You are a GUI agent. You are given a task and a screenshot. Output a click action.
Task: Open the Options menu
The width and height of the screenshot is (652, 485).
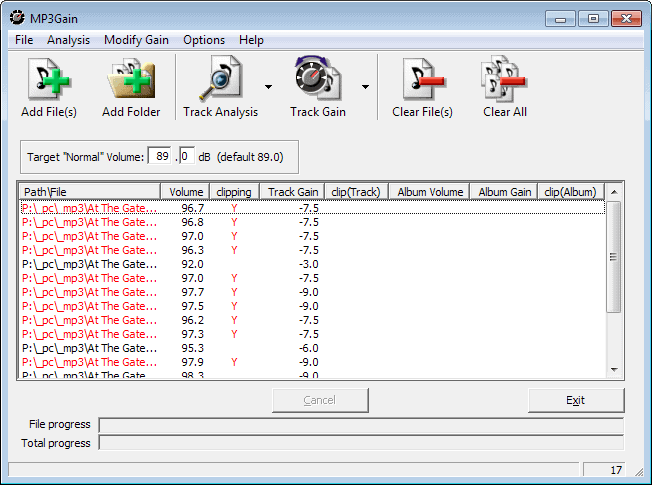(x=204, y=40)
